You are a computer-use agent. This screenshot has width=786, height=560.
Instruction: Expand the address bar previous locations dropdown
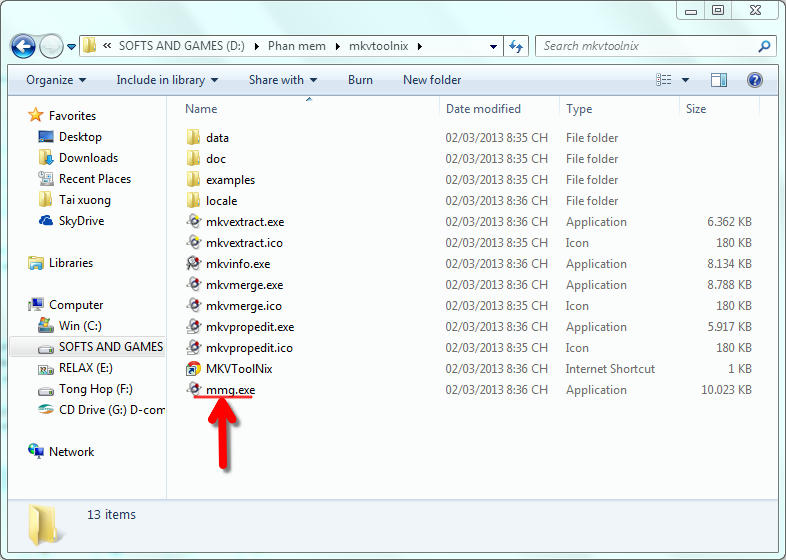493,47
